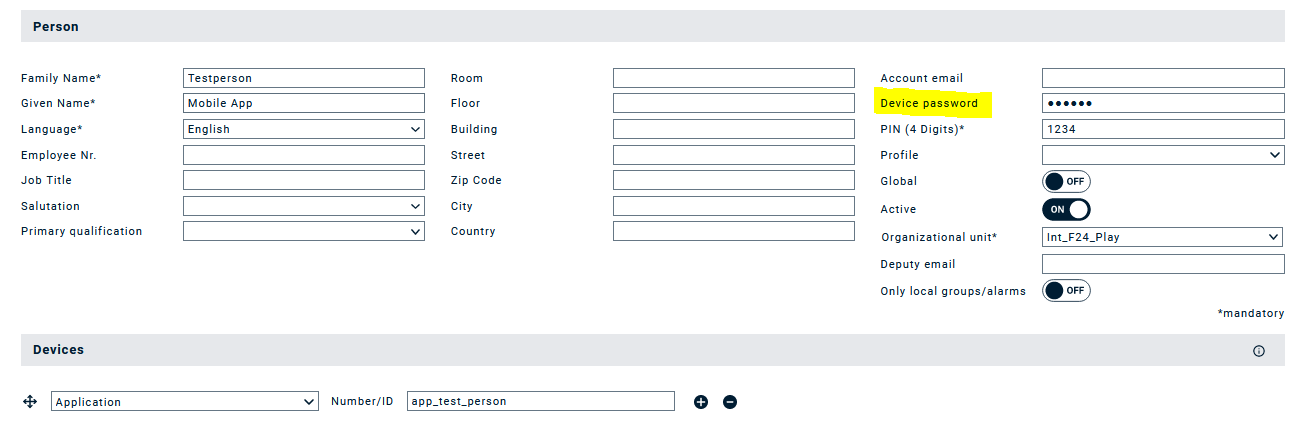The height and width of the screenshot is (428, 1294).
Task: Click the Country input field
Action: click(734, 231)
